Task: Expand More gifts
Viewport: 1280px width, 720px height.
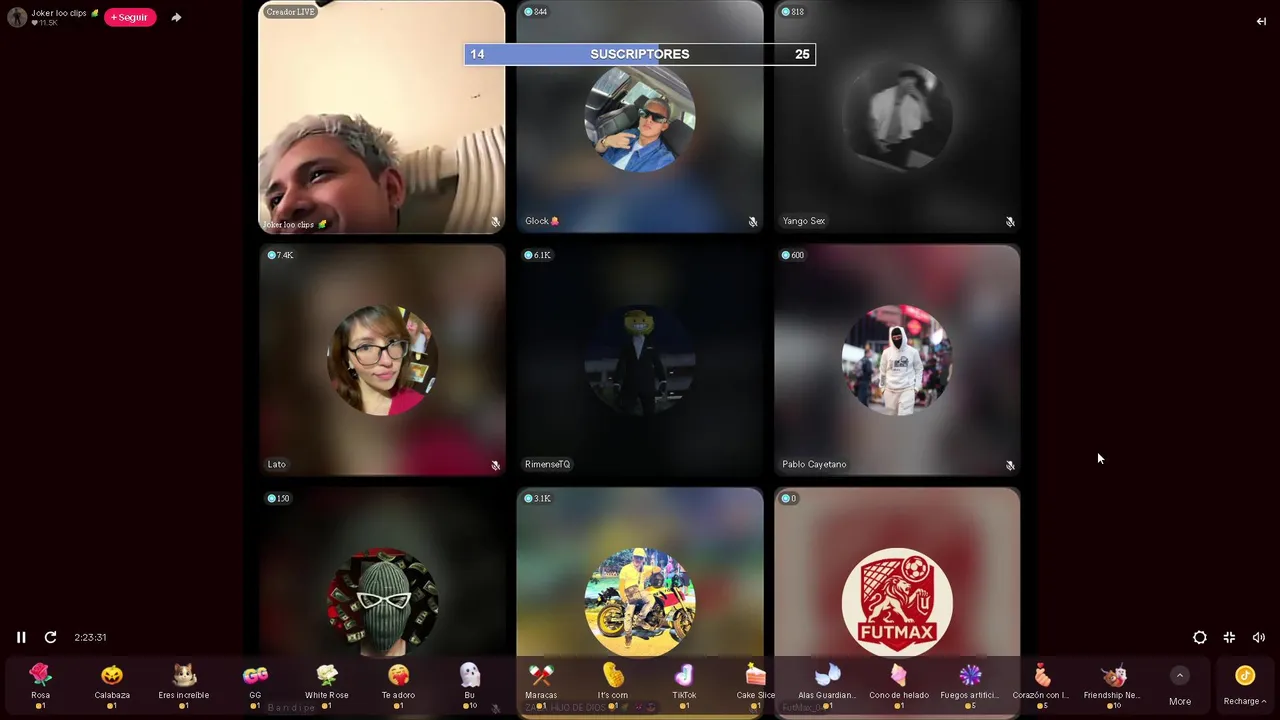Action: coord(1180,687)
